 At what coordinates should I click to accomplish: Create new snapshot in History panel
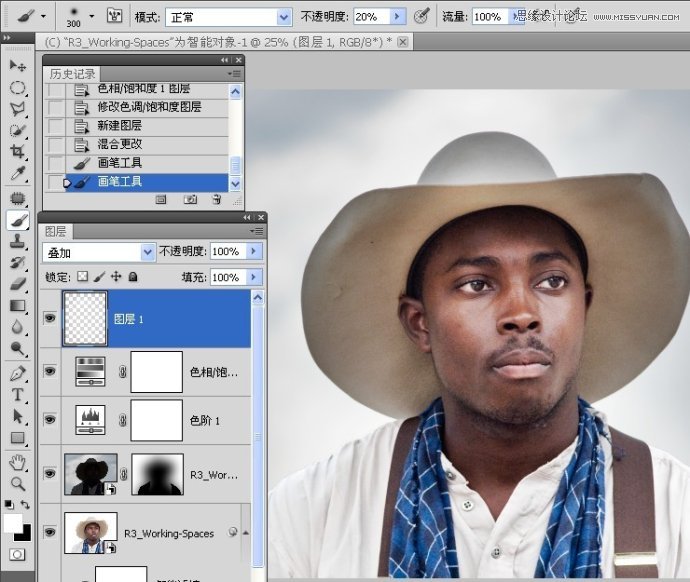tap(190, 200)
